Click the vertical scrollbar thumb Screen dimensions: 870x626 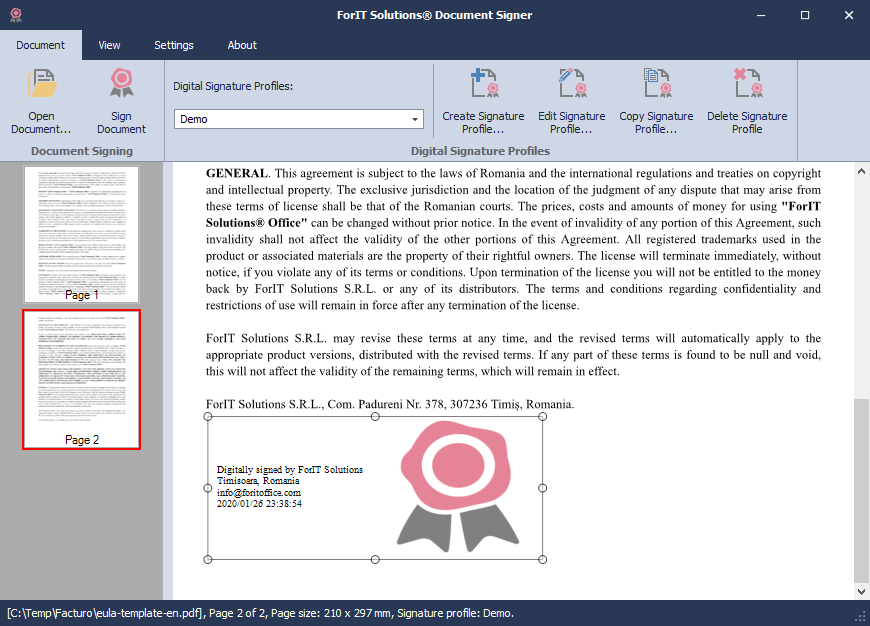pyautogui.click(x=861, y=490)
